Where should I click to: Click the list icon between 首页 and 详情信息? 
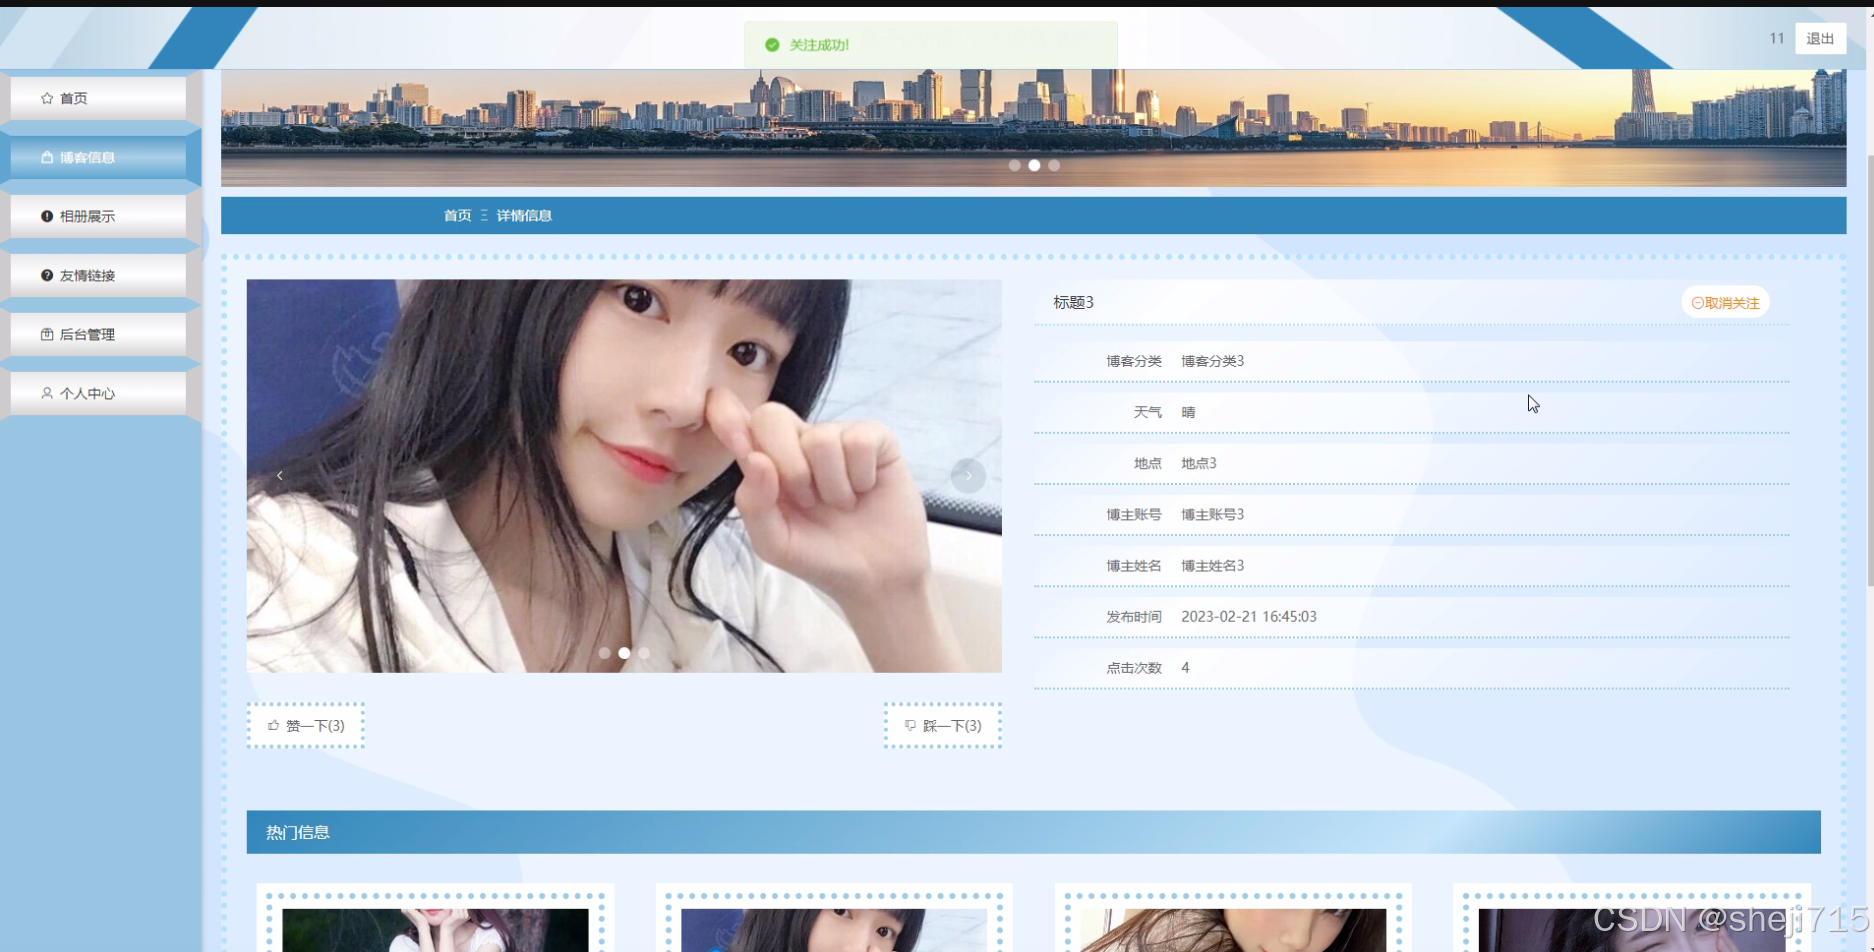[484, 215]
